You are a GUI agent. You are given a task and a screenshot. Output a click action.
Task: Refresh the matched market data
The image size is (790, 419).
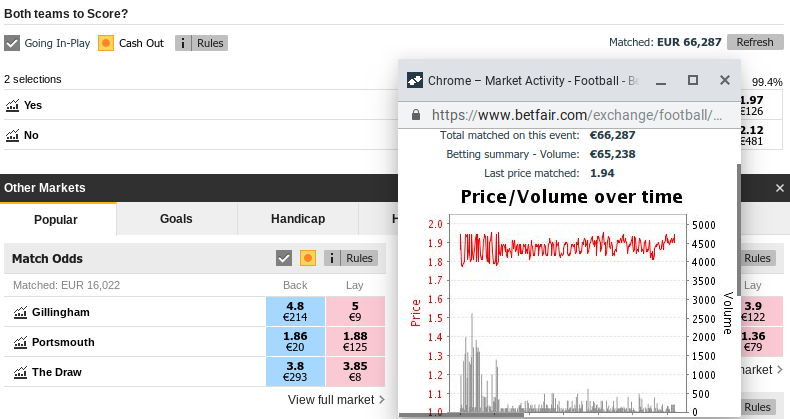[755, 42]
